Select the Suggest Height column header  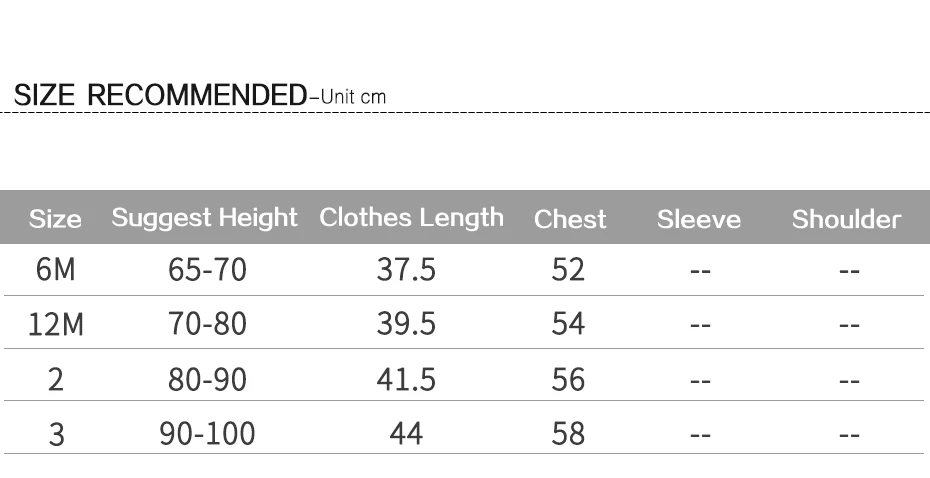coord(205,219)
